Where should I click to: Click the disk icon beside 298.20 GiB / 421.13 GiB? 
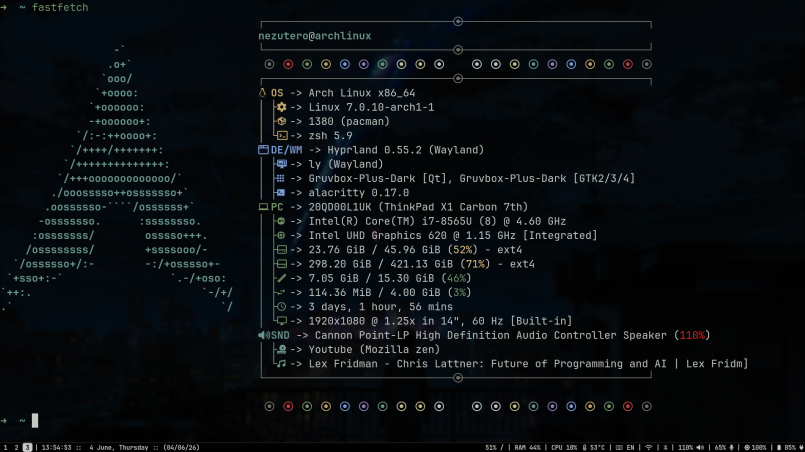click(281, 264)
